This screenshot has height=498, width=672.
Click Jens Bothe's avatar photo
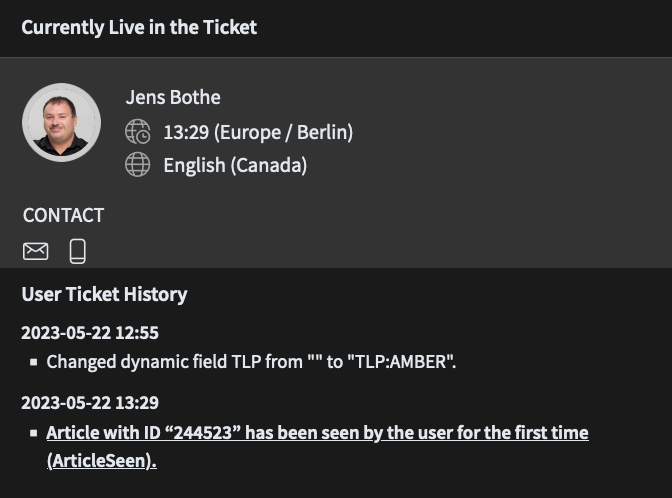point(61,122)
